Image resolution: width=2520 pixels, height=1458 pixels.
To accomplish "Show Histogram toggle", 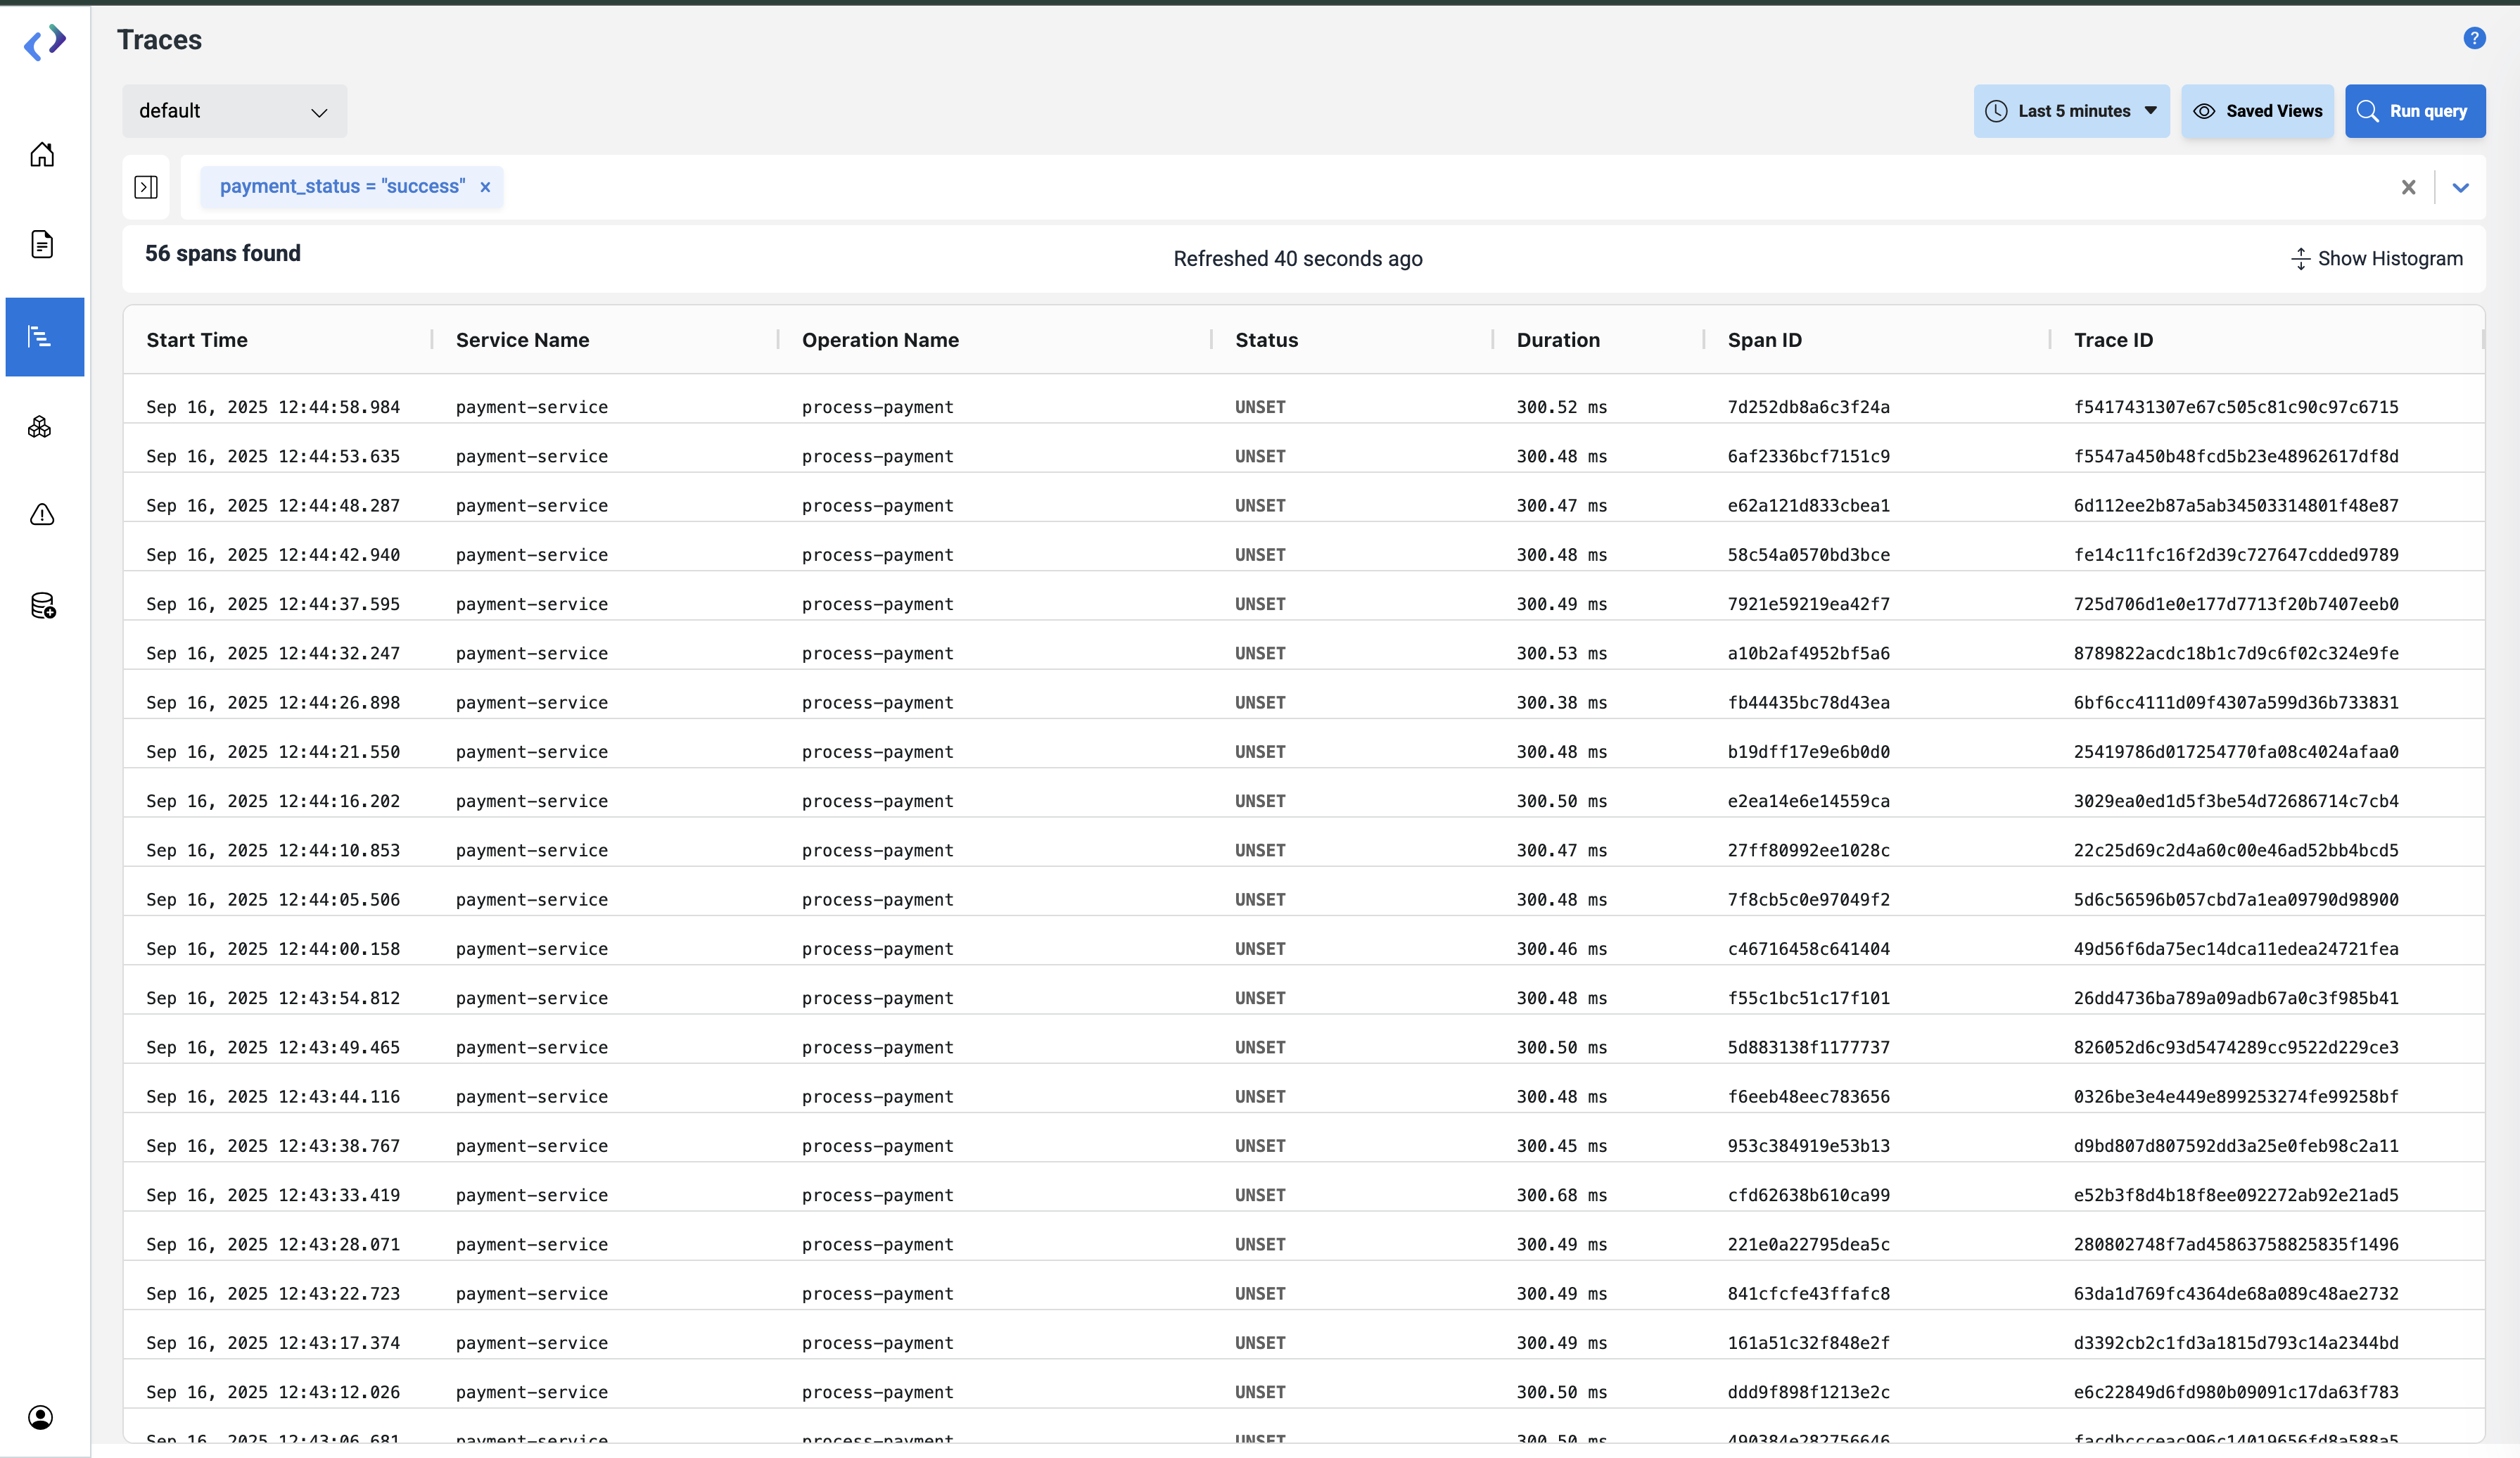I will point(2376,259).
